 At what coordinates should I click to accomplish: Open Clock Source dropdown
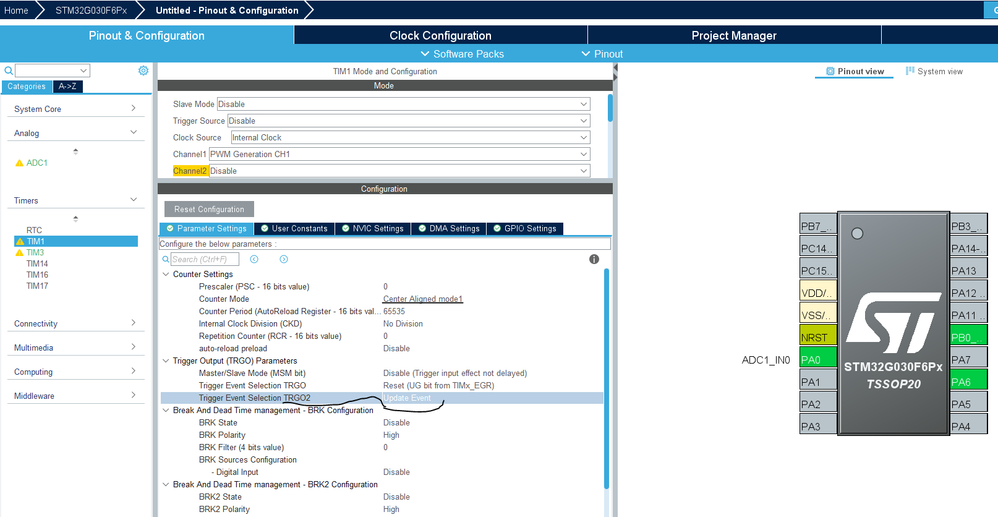click(410, 137)
